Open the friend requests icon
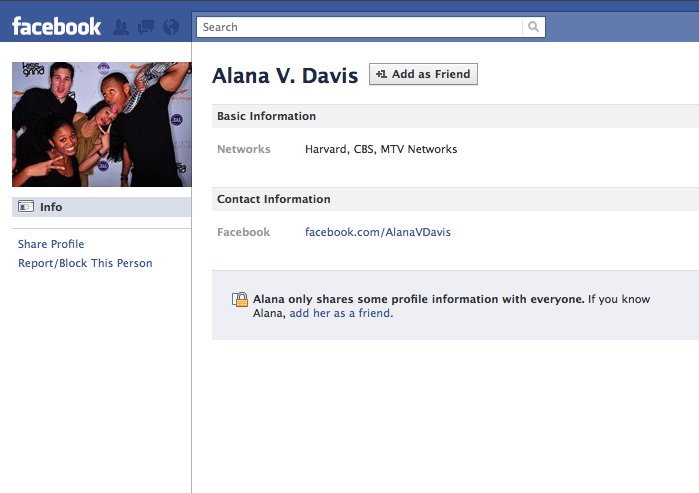The image size is (699, 493). (121, 27)
